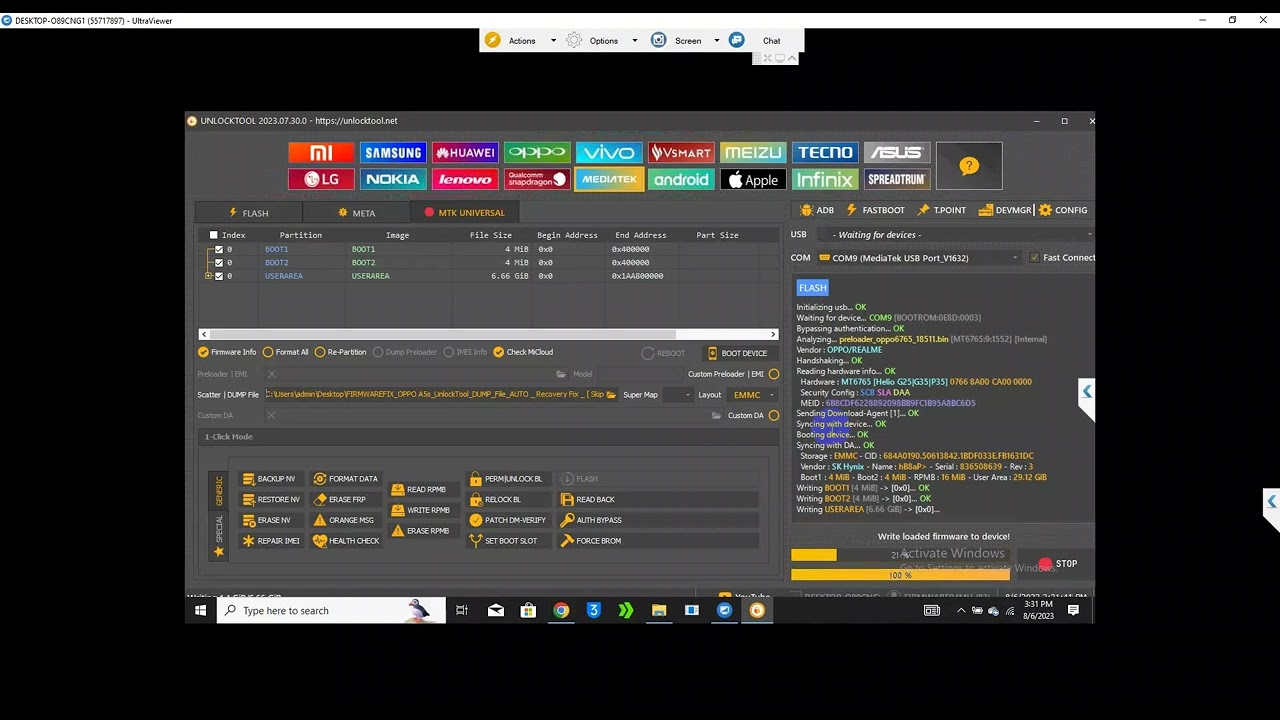Screen dimensions: 1280x720
Task: Open the Layout EMMC dropdown
Action: tap(753, 395)
